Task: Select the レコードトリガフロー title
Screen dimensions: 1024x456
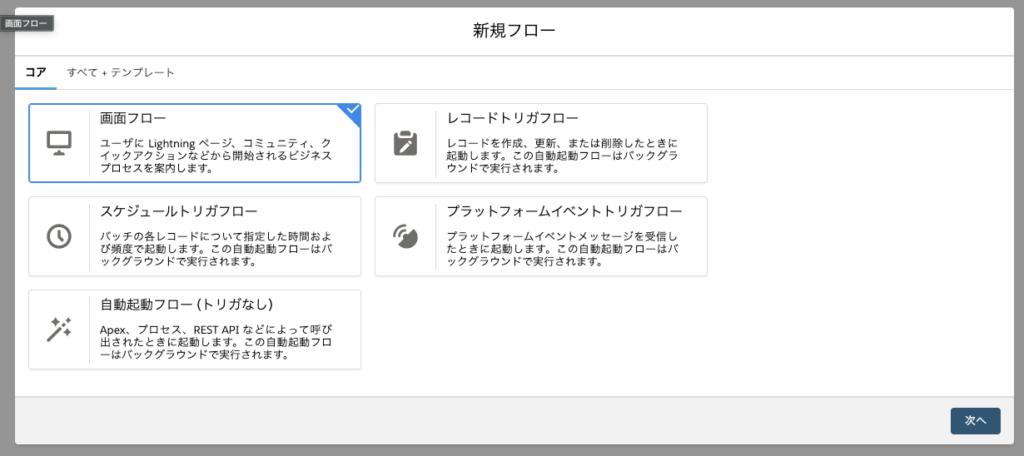Action: tap(513, 118)
